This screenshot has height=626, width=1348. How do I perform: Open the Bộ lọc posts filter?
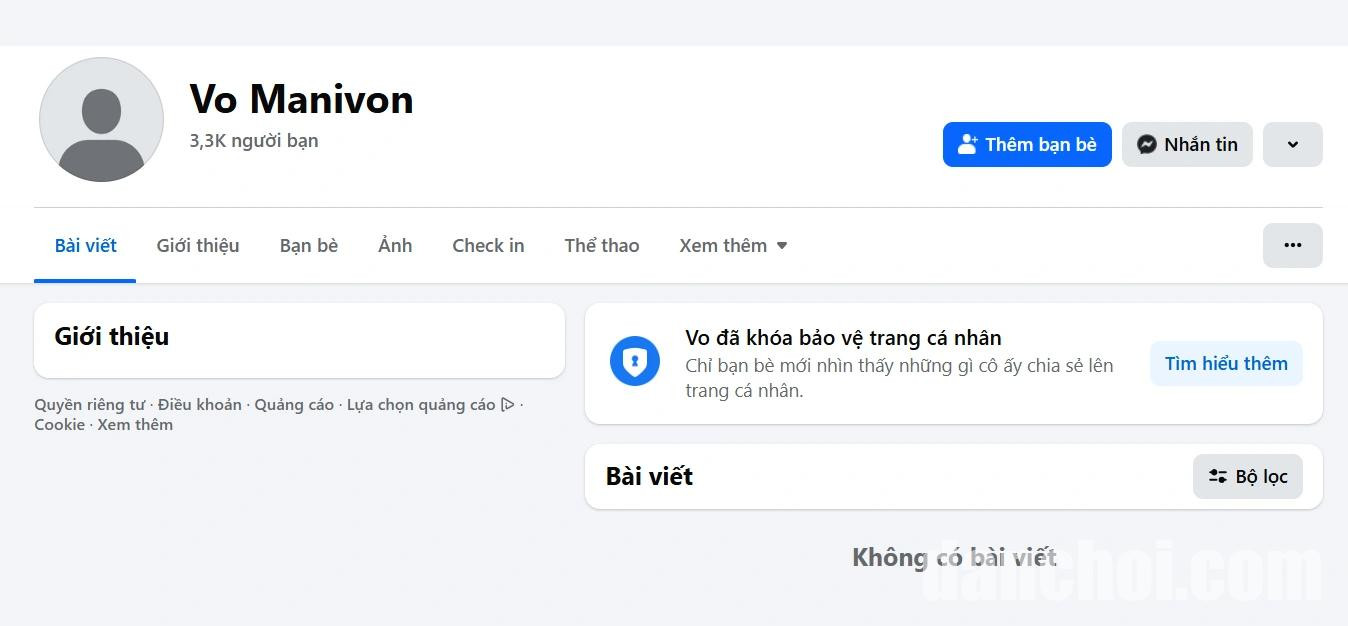click(1247, 477)
